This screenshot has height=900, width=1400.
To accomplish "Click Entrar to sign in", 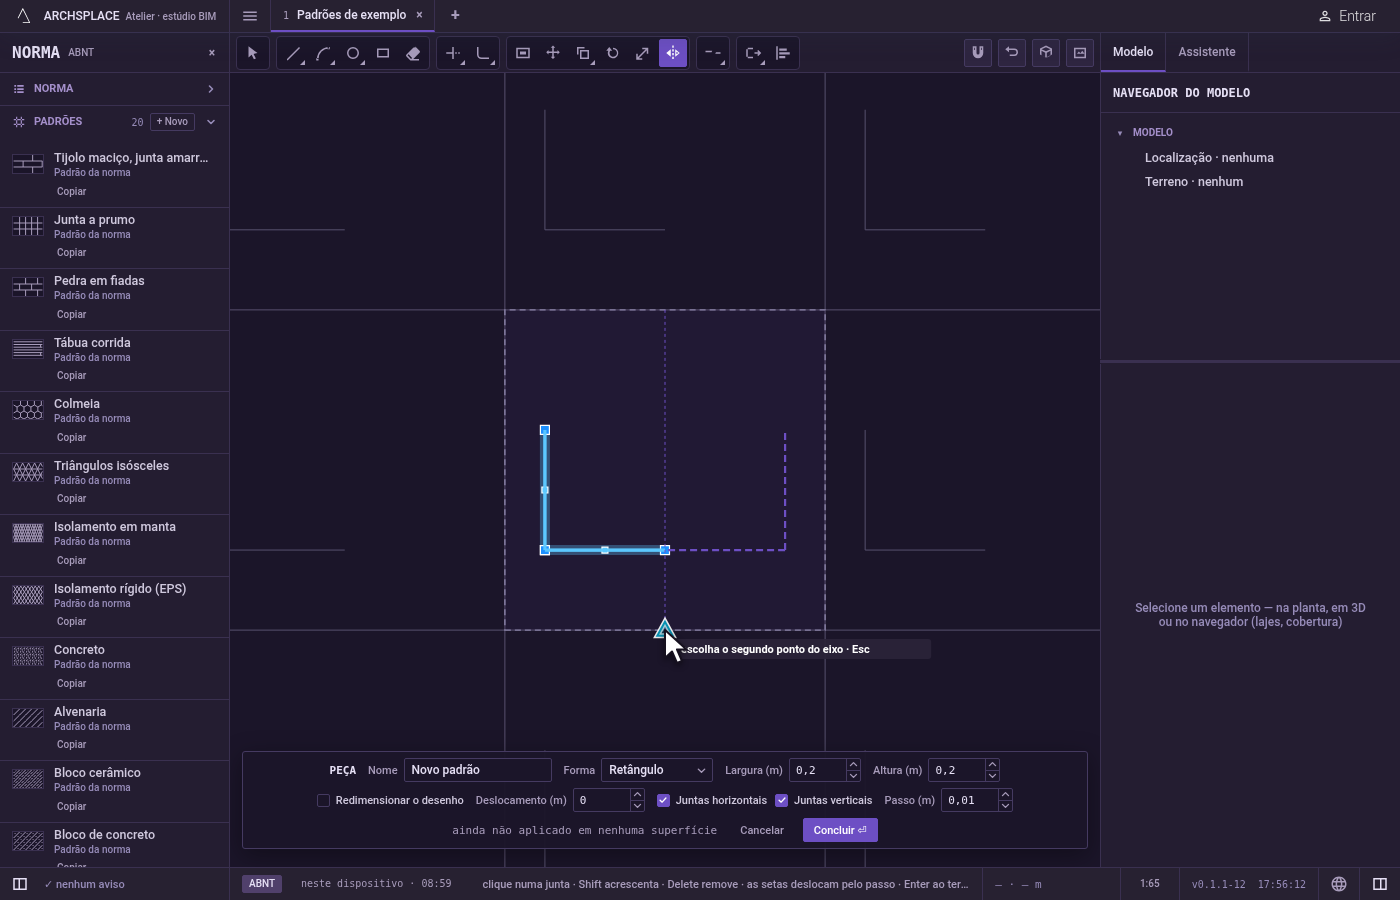I will coord(1347,16).
